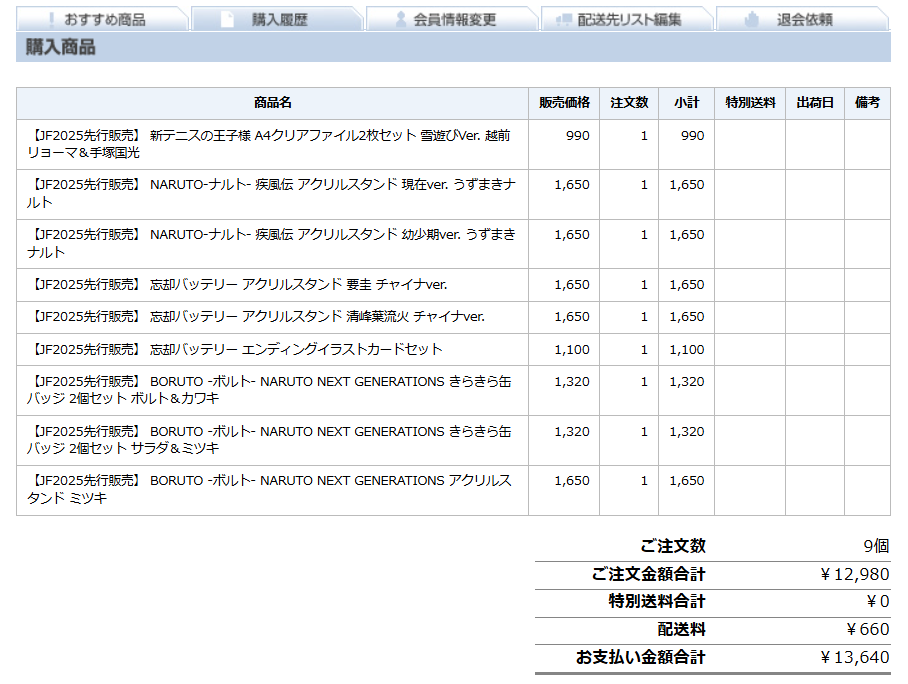This screenshot has height=684, width=908.
Task: Click the 購入商品 section heading
Action: coord(60,47)
